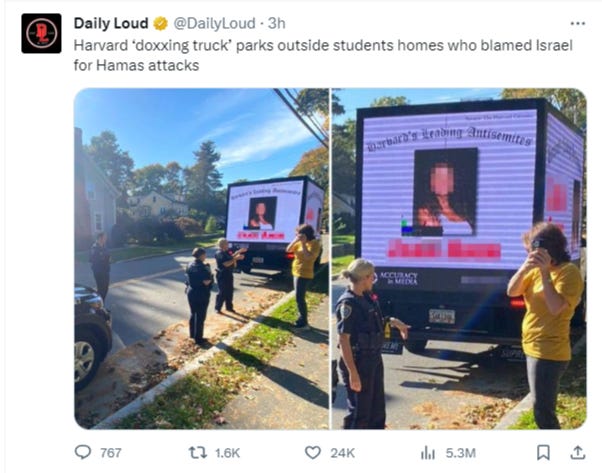Click the 767 replies count

tap(111, 453)
